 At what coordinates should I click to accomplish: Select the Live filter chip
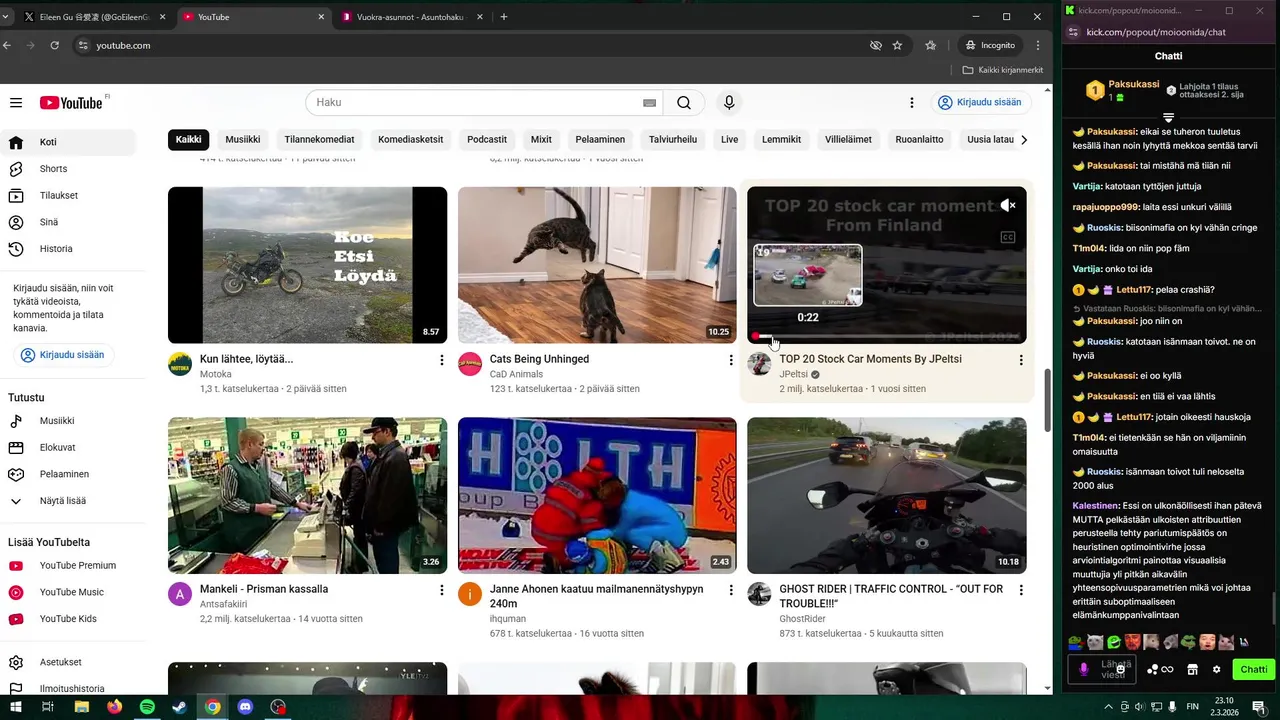(730, 139)
